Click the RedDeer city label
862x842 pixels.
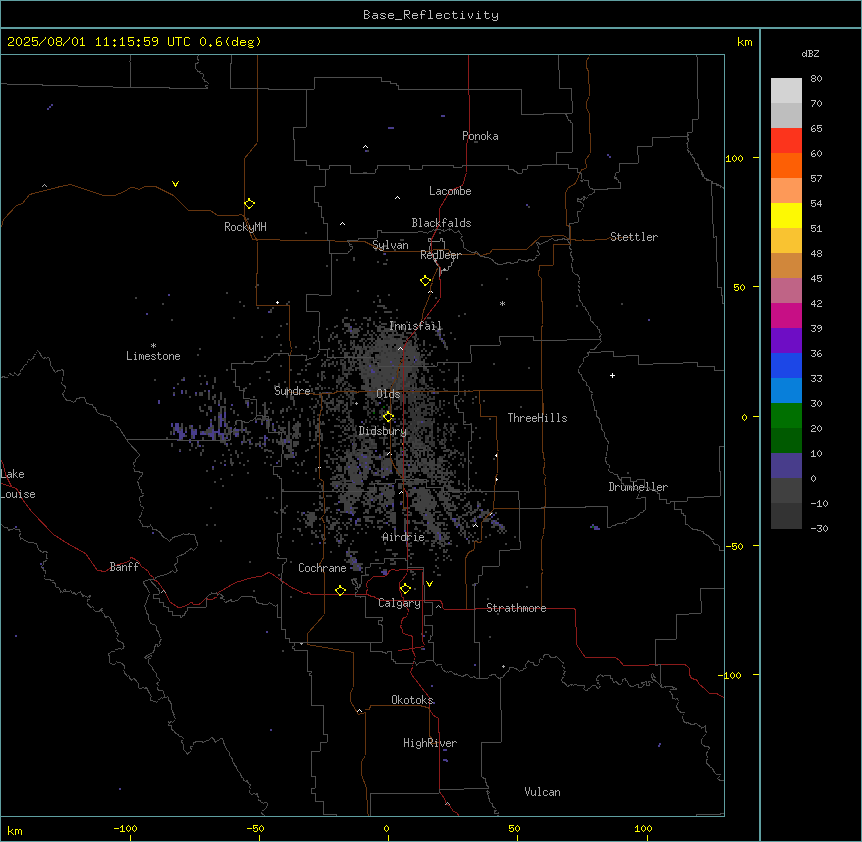click(441, 255)
